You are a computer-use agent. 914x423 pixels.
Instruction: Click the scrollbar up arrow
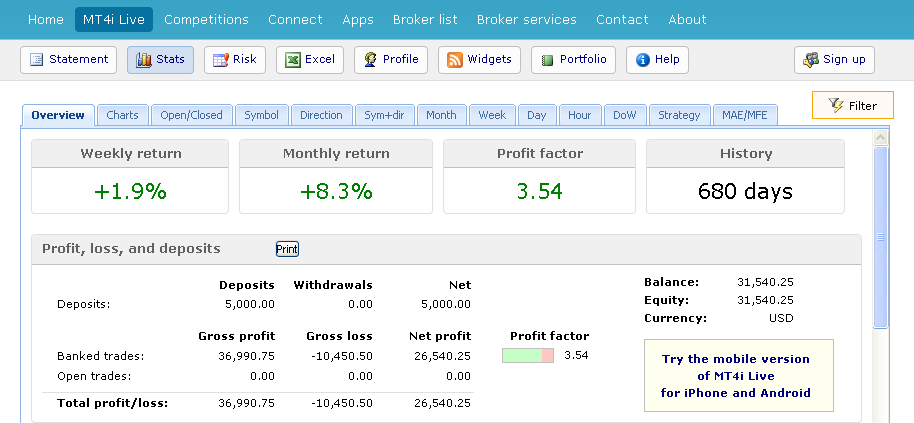[x=880, y=138]
